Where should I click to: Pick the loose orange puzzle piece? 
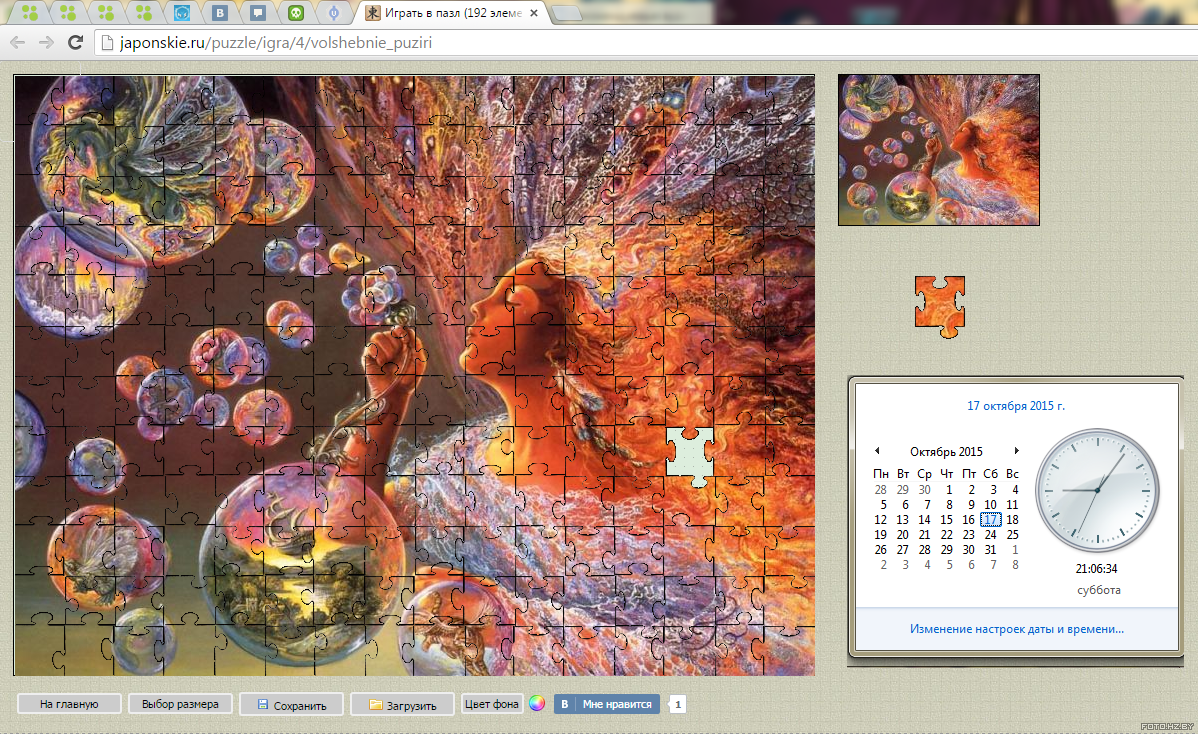click(x=940, y=306)
